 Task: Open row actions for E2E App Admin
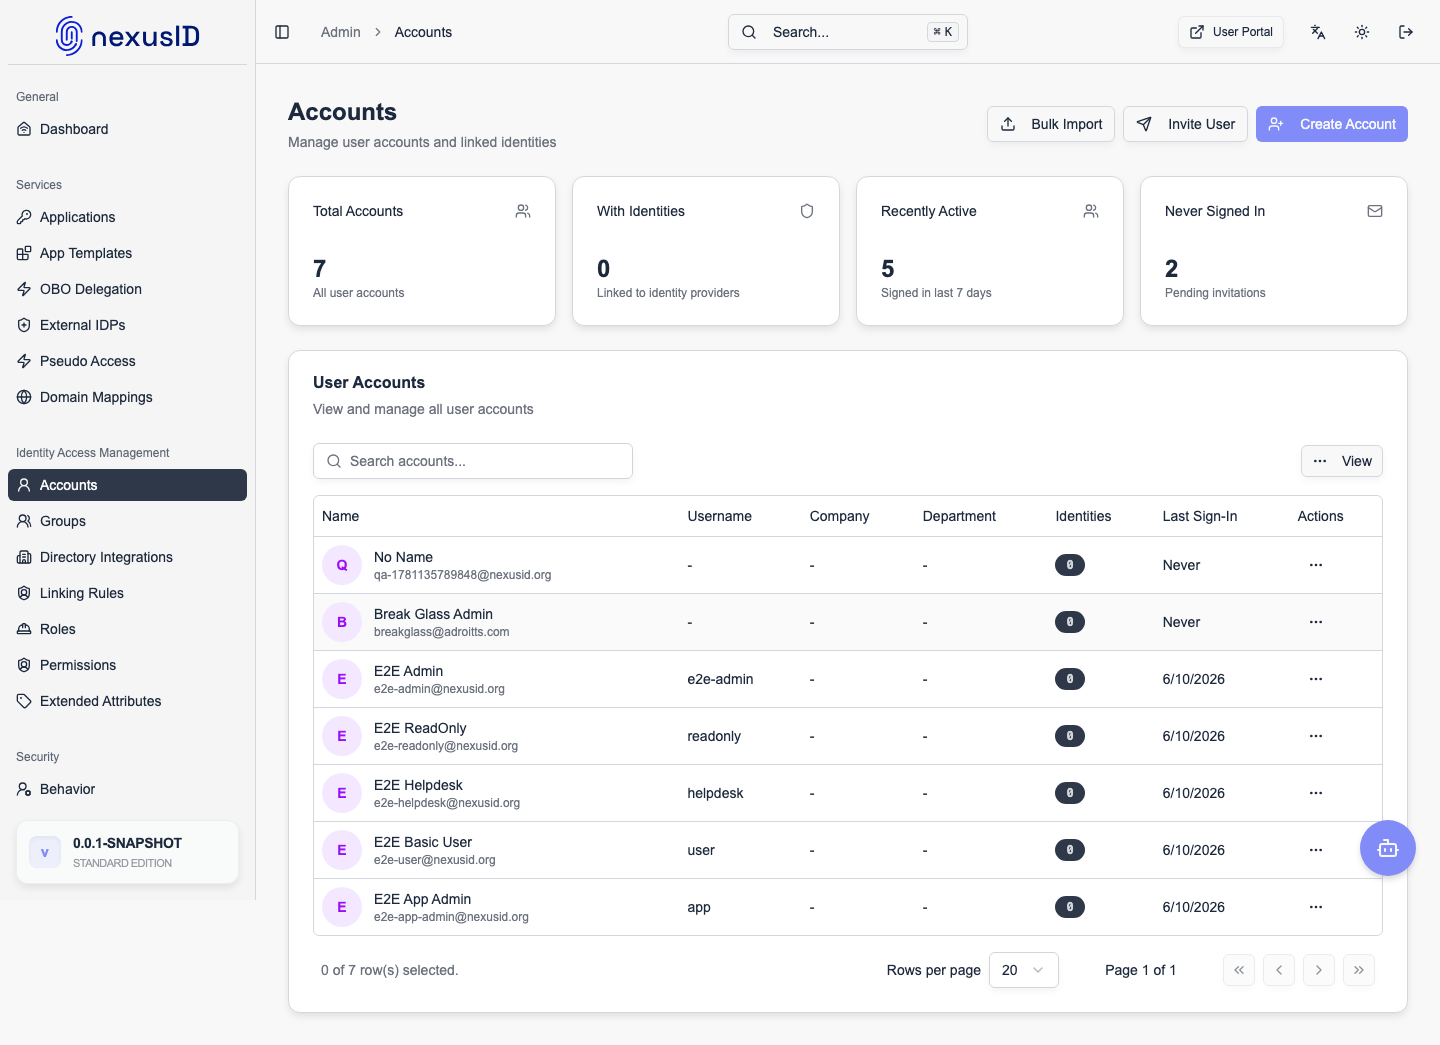pos(1316,907)
